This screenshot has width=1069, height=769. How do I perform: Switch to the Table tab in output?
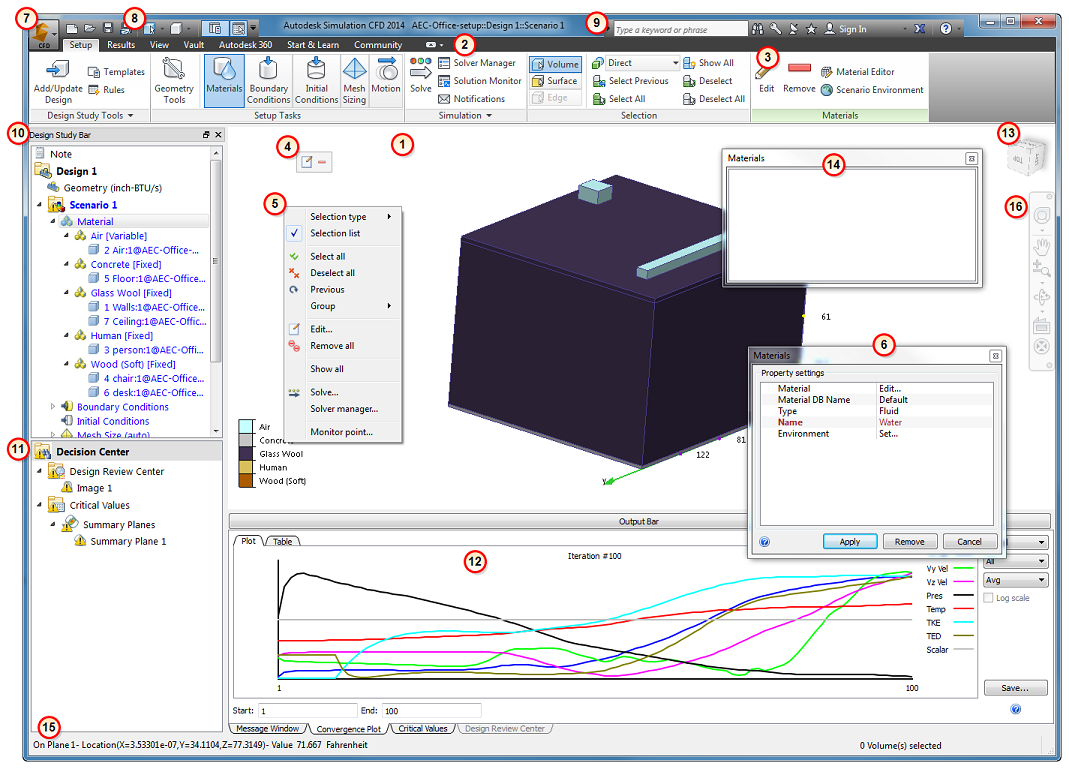click(x=282, y=541)
